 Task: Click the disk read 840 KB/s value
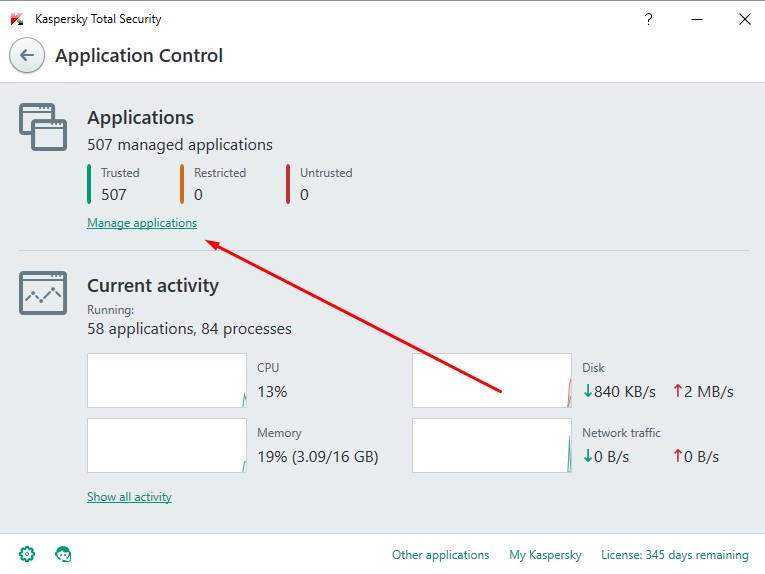click(619, 392)
